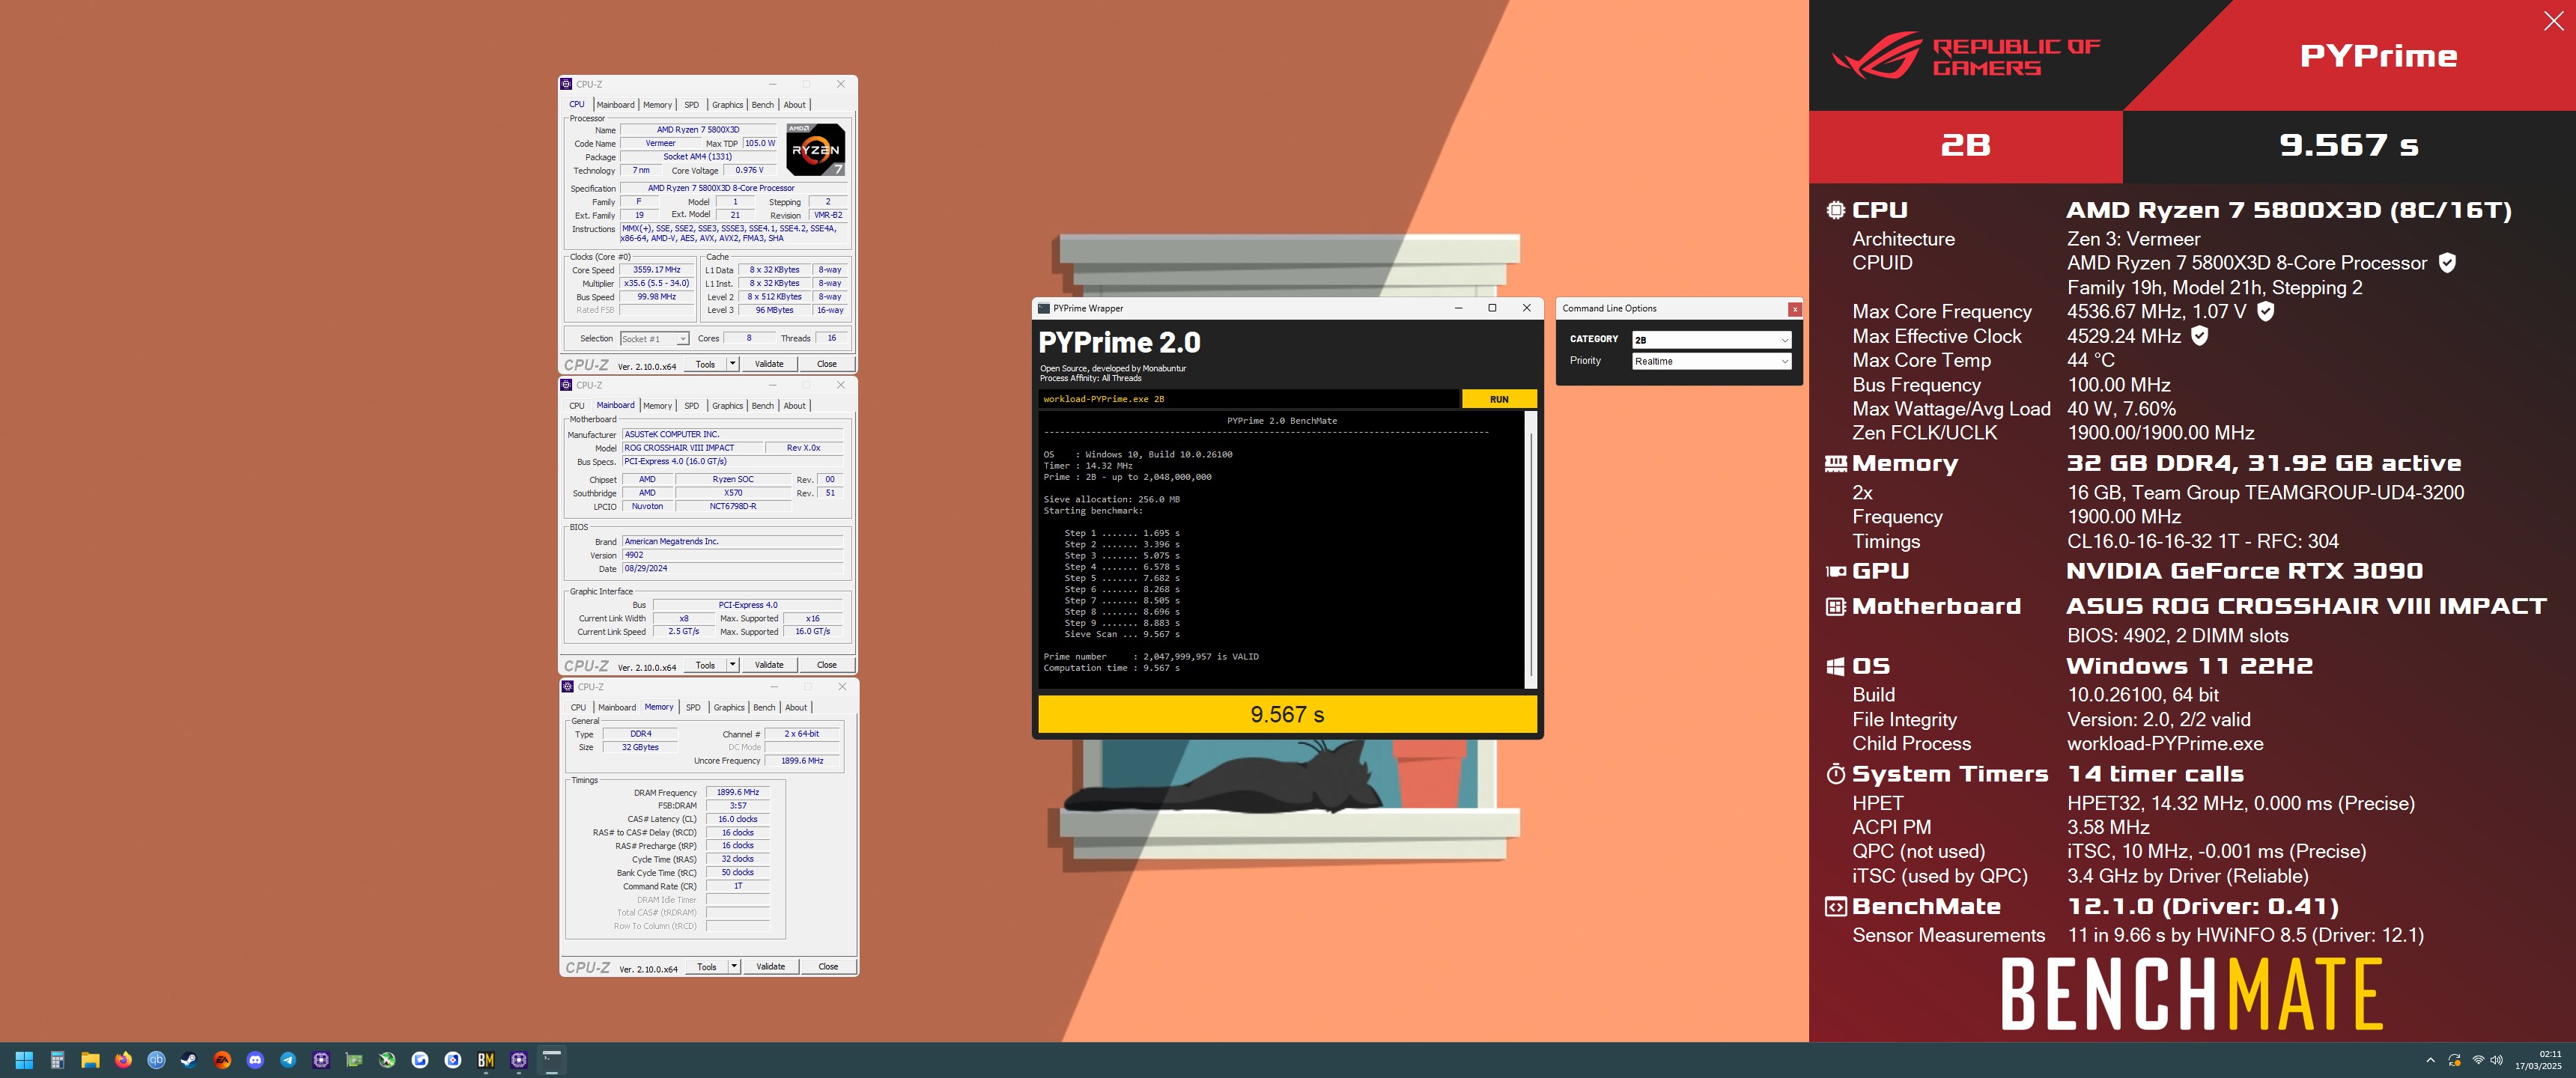Screen dimensions: 2576x1078
Task: Open Graphics tab in middle CPU-Z window
Action: [x=727, y=406]
